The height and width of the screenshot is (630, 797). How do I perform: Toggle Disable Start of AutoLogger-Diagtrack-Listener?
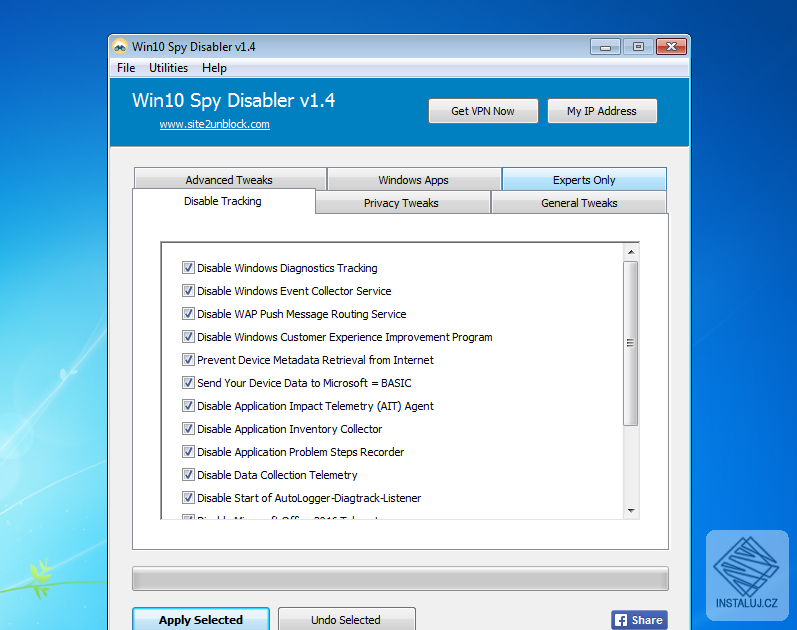(x=188, y=497)
